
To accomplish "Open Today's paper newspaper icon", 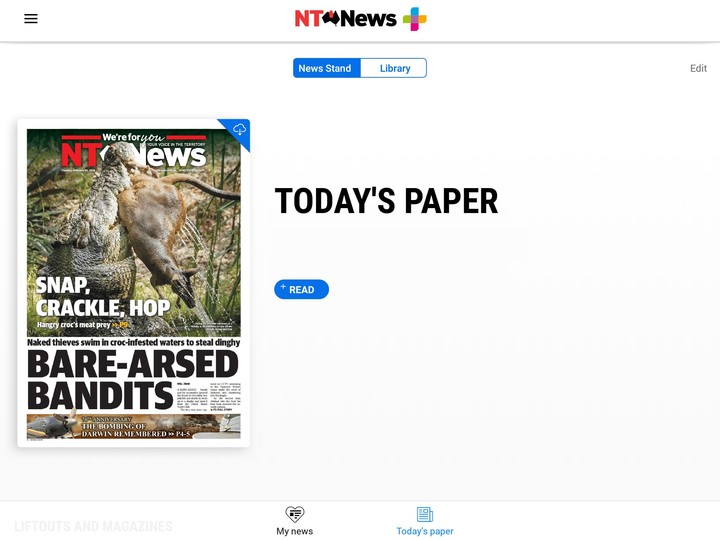I will pos(425,514).
